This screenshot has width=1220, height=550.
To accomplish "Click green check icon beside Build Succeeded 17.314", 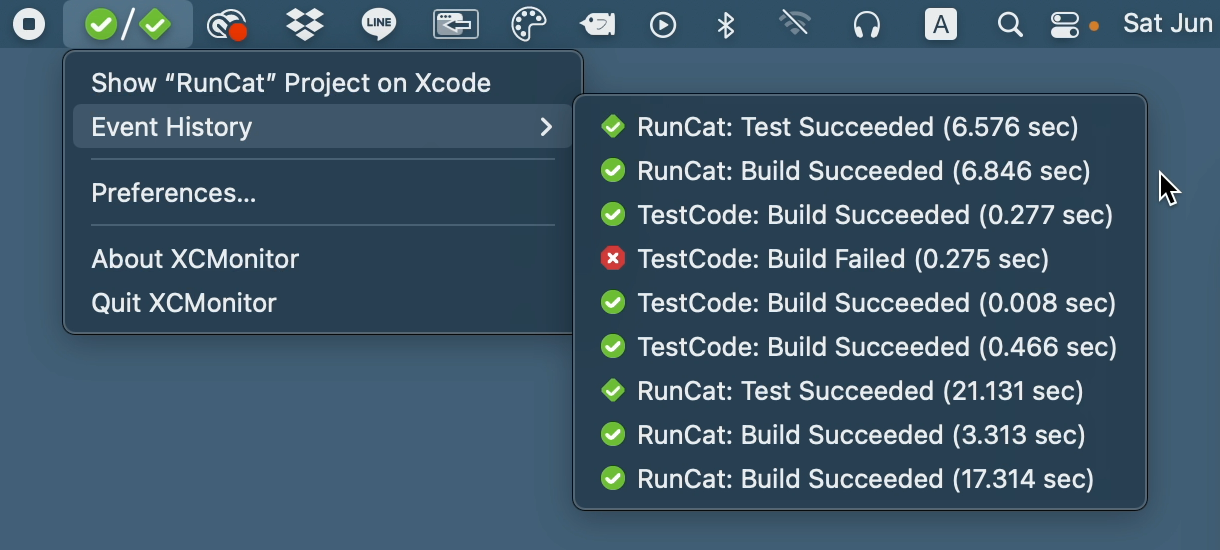I will (x=613, y=479).
